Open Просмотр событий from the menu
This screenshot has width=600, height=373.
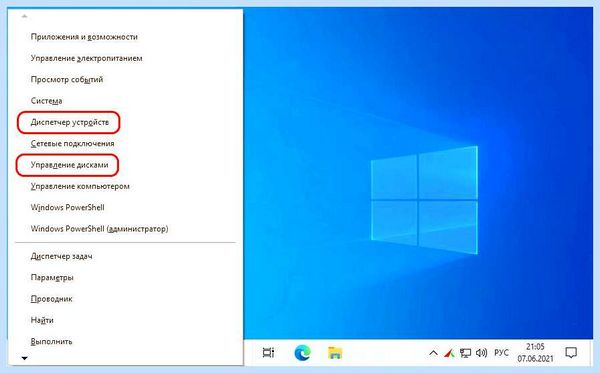coord(67,80)
